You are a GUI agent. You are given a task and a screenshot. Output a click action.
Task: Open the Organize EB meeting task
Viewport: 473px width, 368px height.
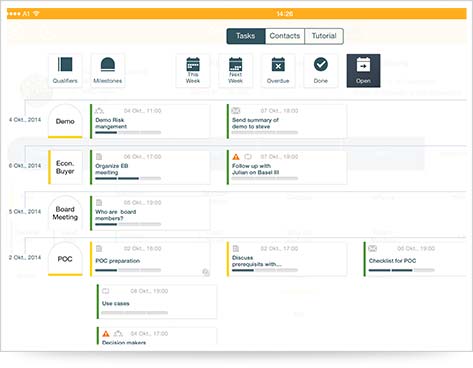(x=150, y=167)
